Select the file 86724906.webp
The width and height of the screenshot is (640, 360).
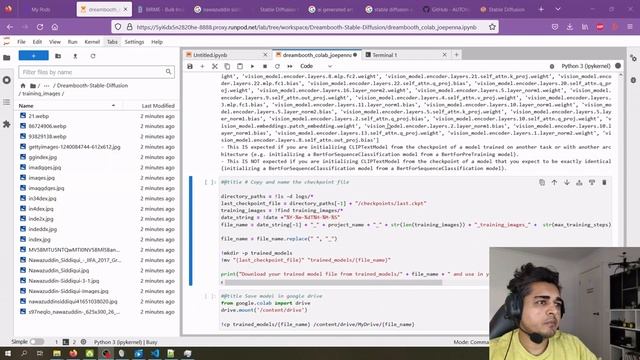tap(47, 126)
